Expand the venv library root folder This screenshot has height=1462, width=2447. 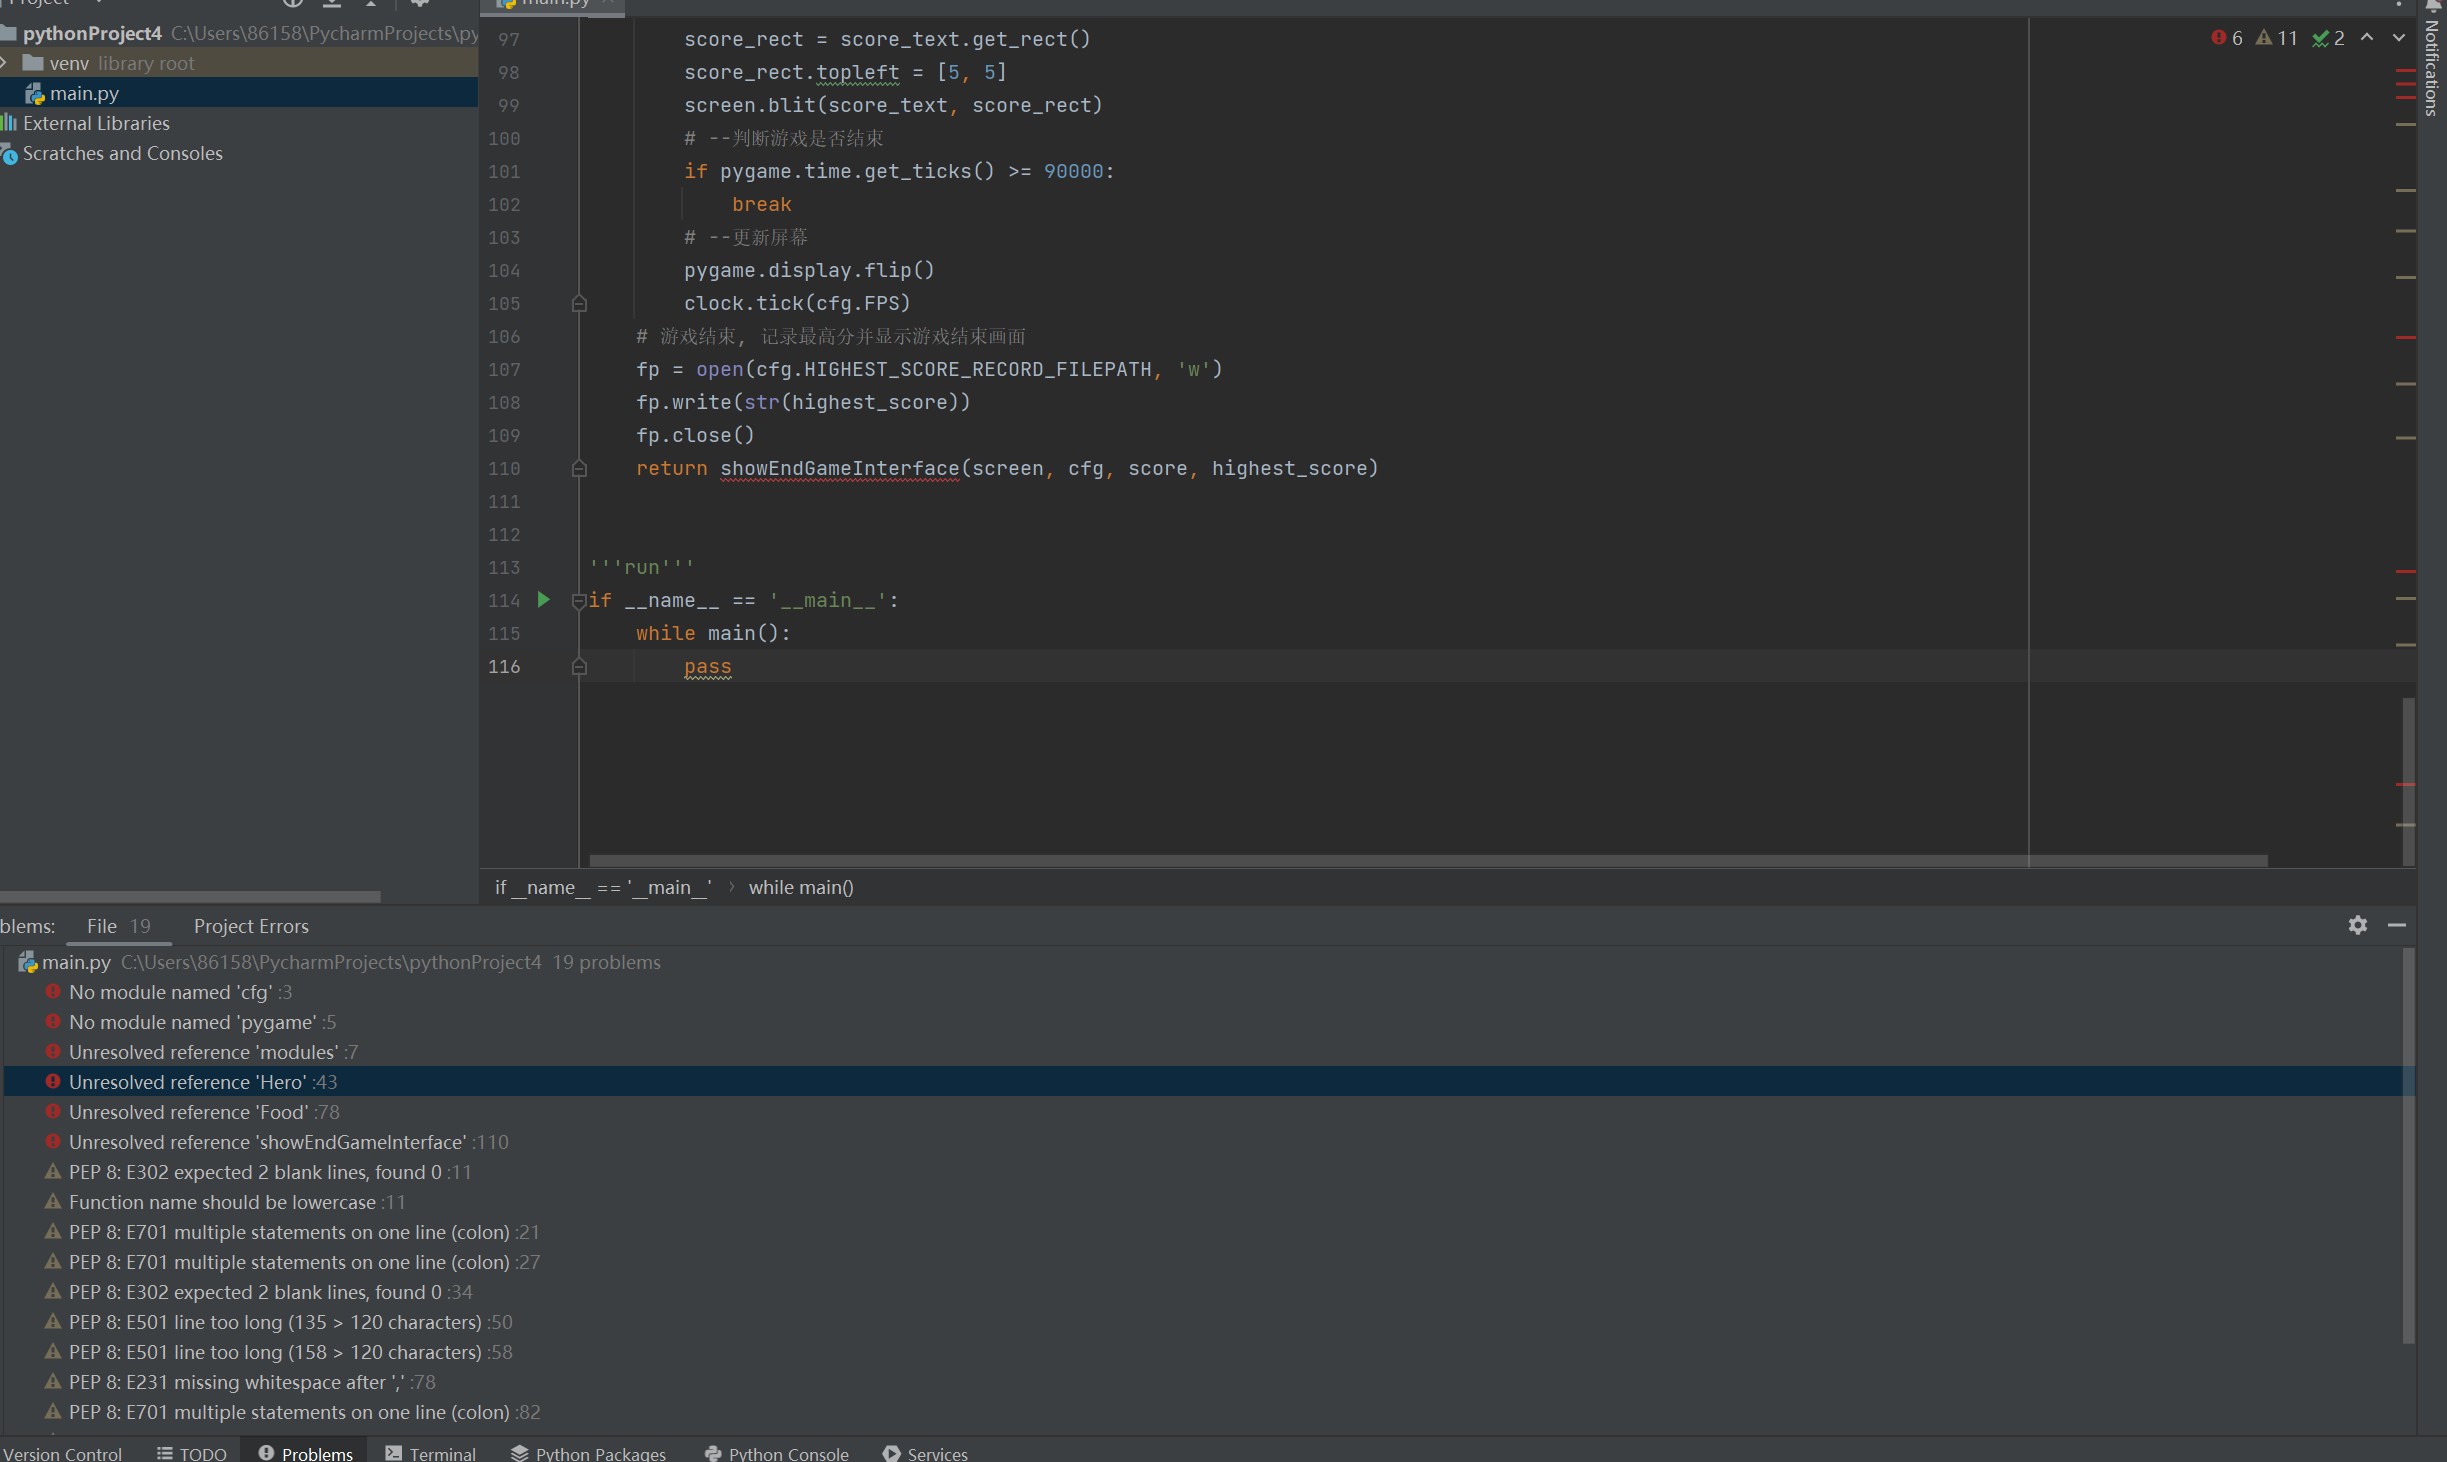[6, 63]
